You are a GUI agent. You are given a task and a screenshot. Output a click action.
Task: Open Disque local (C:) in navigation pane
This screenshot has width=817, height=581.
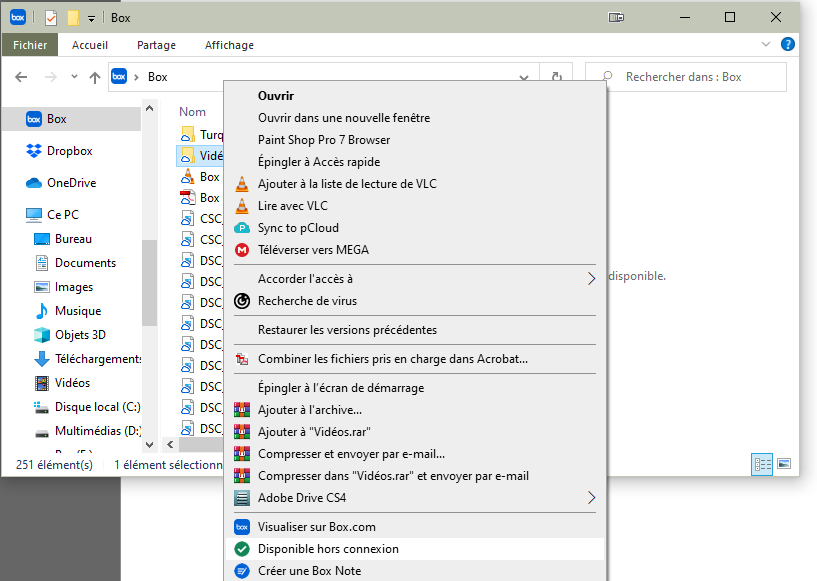coord(87,406)
